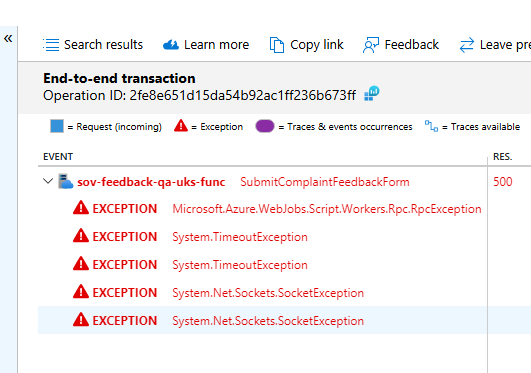
Task: Click the purple Traces & events legend pill
Action: tap(265, 126)
